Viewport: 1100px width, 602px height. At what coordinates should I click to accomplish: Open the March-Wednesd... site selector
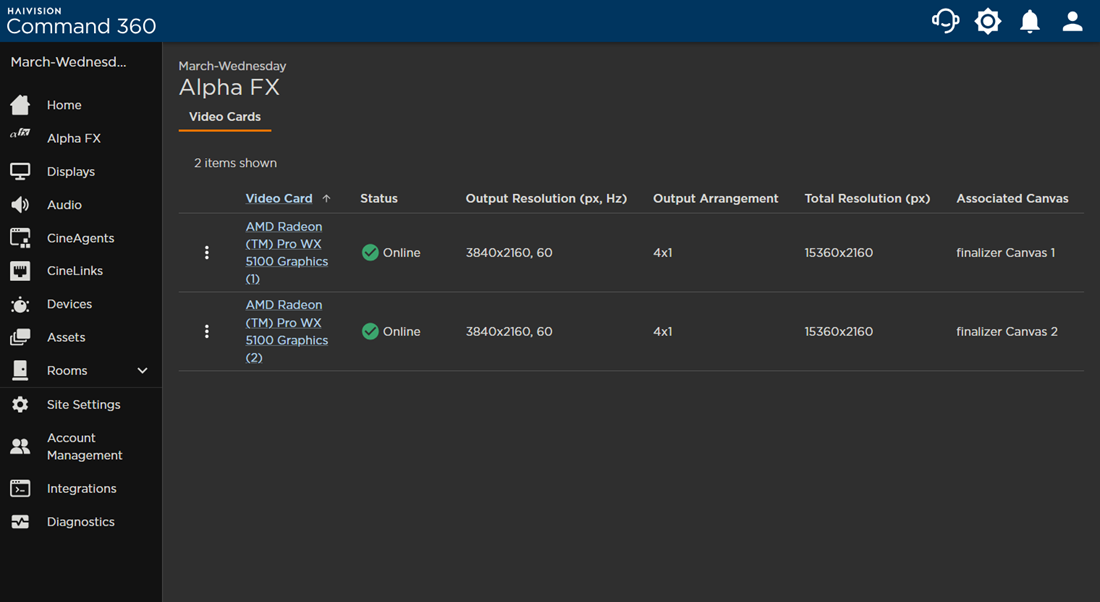69,62
